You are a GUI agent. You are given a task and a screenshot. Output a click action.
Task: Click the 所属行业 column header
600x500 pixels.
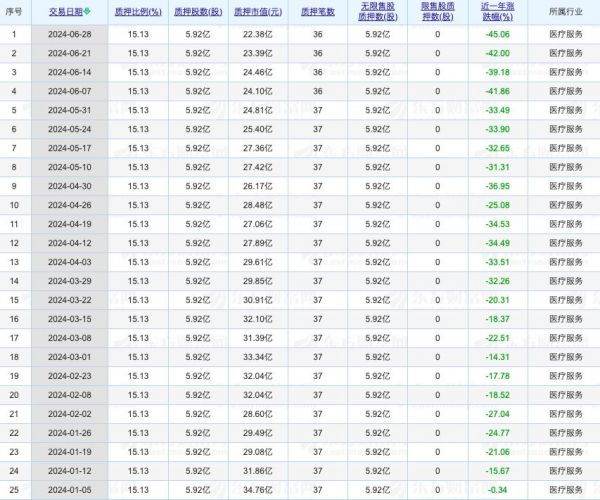(x=566, y=12)
